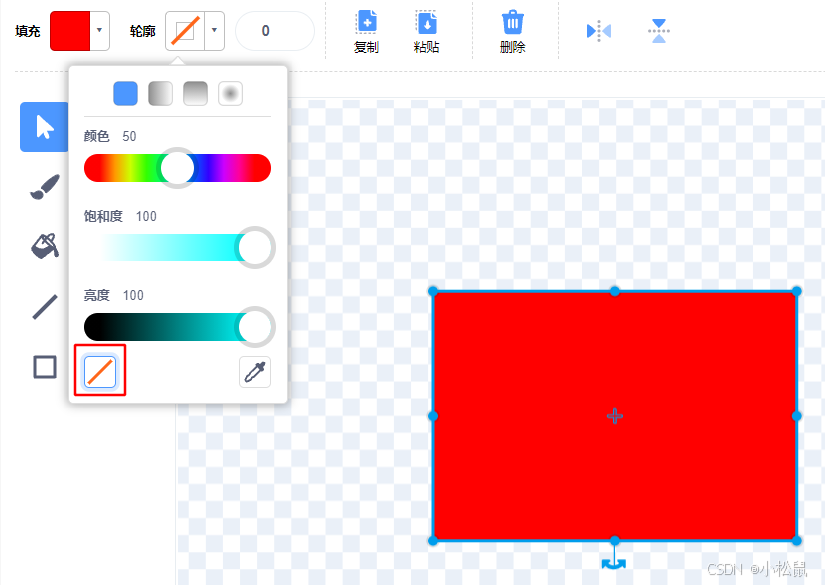Click the rotation handle below rectangle
The image size is (825, 585).
pyautogui.click(x=614, y=562)
